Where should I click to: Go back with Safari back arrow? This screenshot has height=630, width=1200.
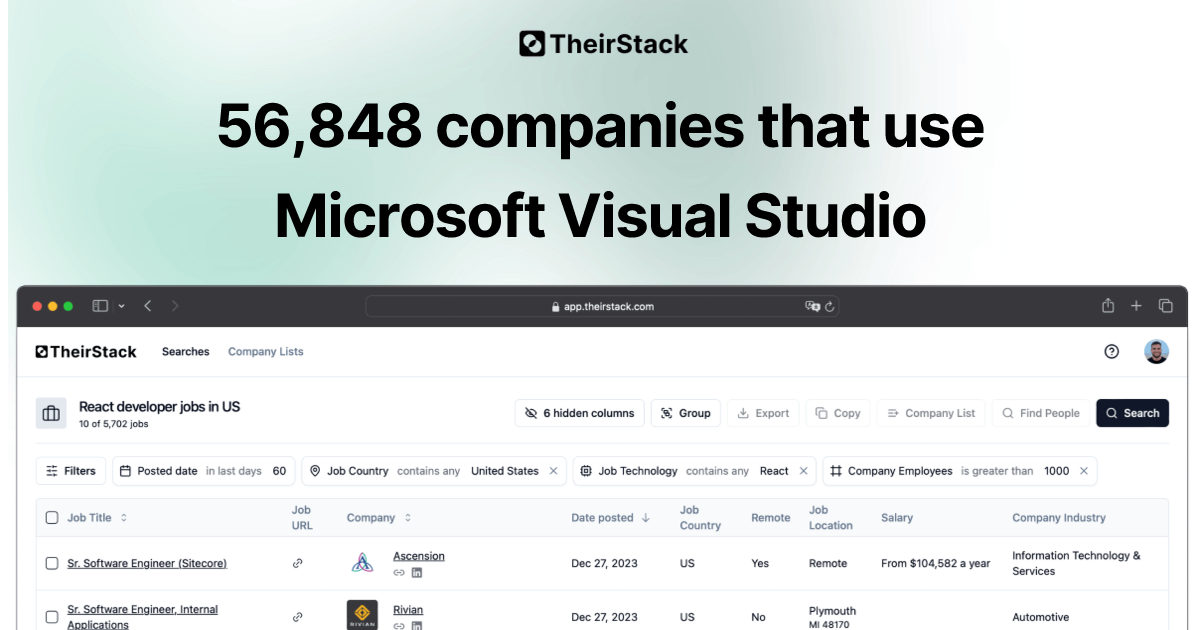[x=147, y=306]
